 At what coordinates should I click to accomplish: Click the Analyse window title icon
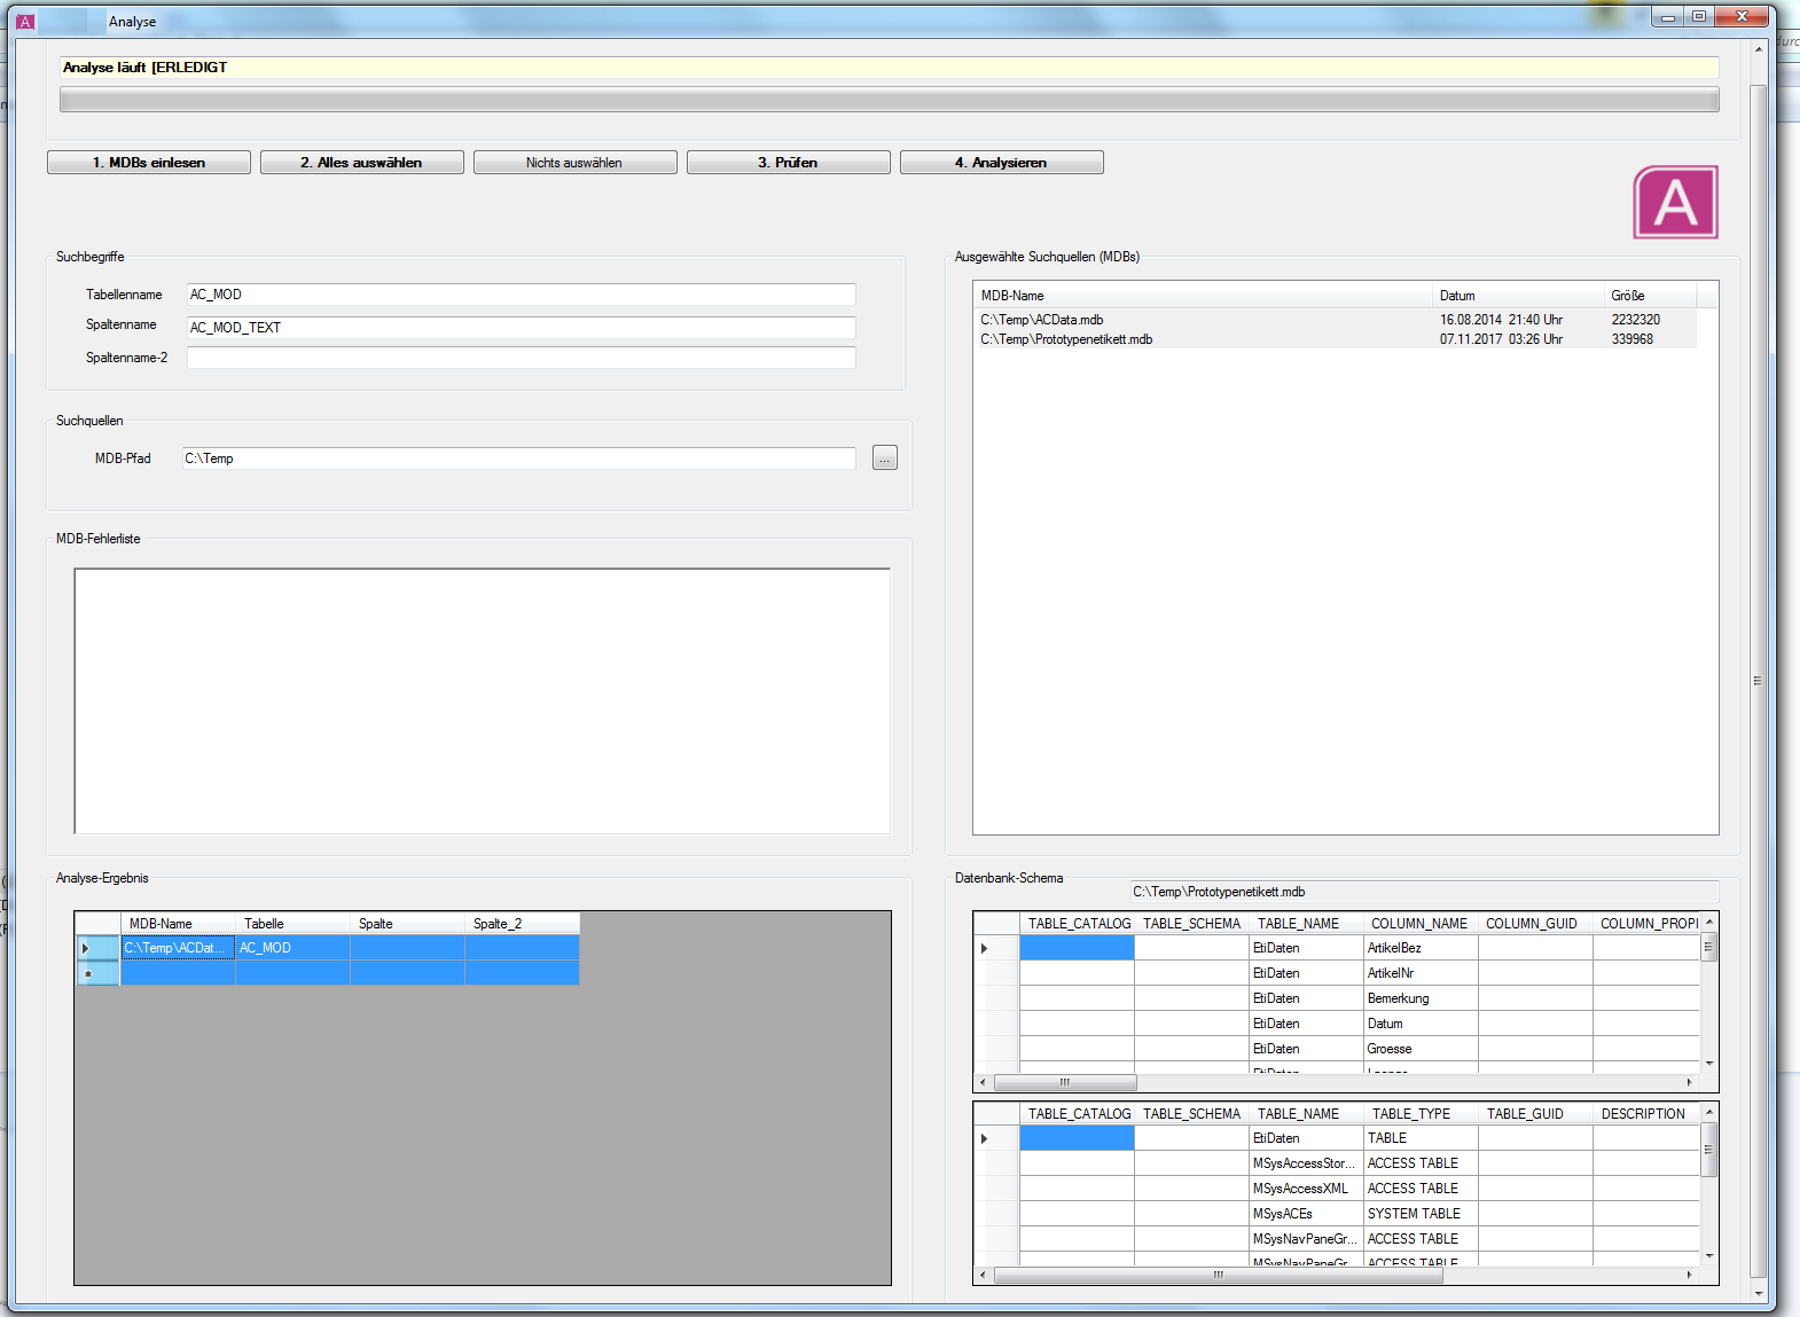click(26, 21)
